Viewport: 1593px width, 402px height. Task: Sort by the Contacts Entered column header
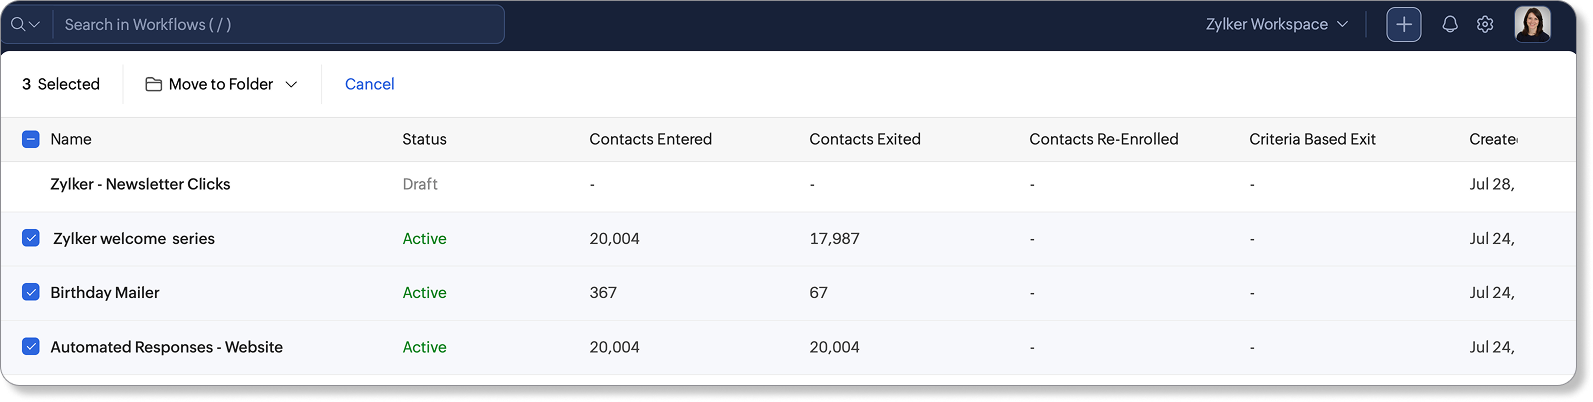(650, 139)
